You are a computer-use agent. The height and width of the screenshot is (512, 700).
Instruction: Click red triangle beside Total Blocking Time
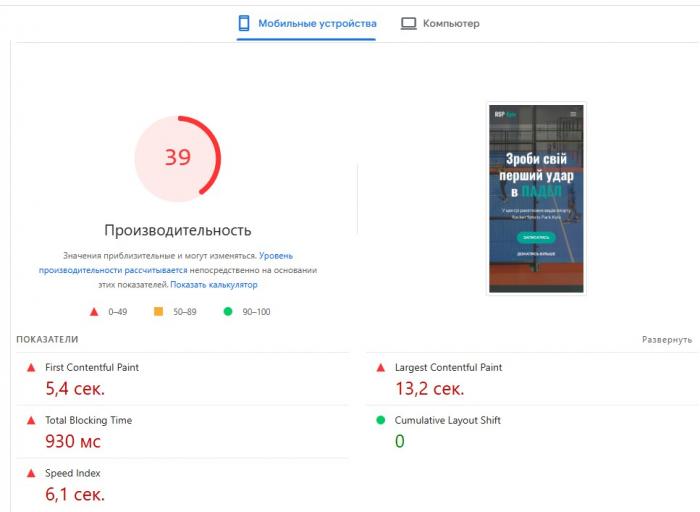31,420
